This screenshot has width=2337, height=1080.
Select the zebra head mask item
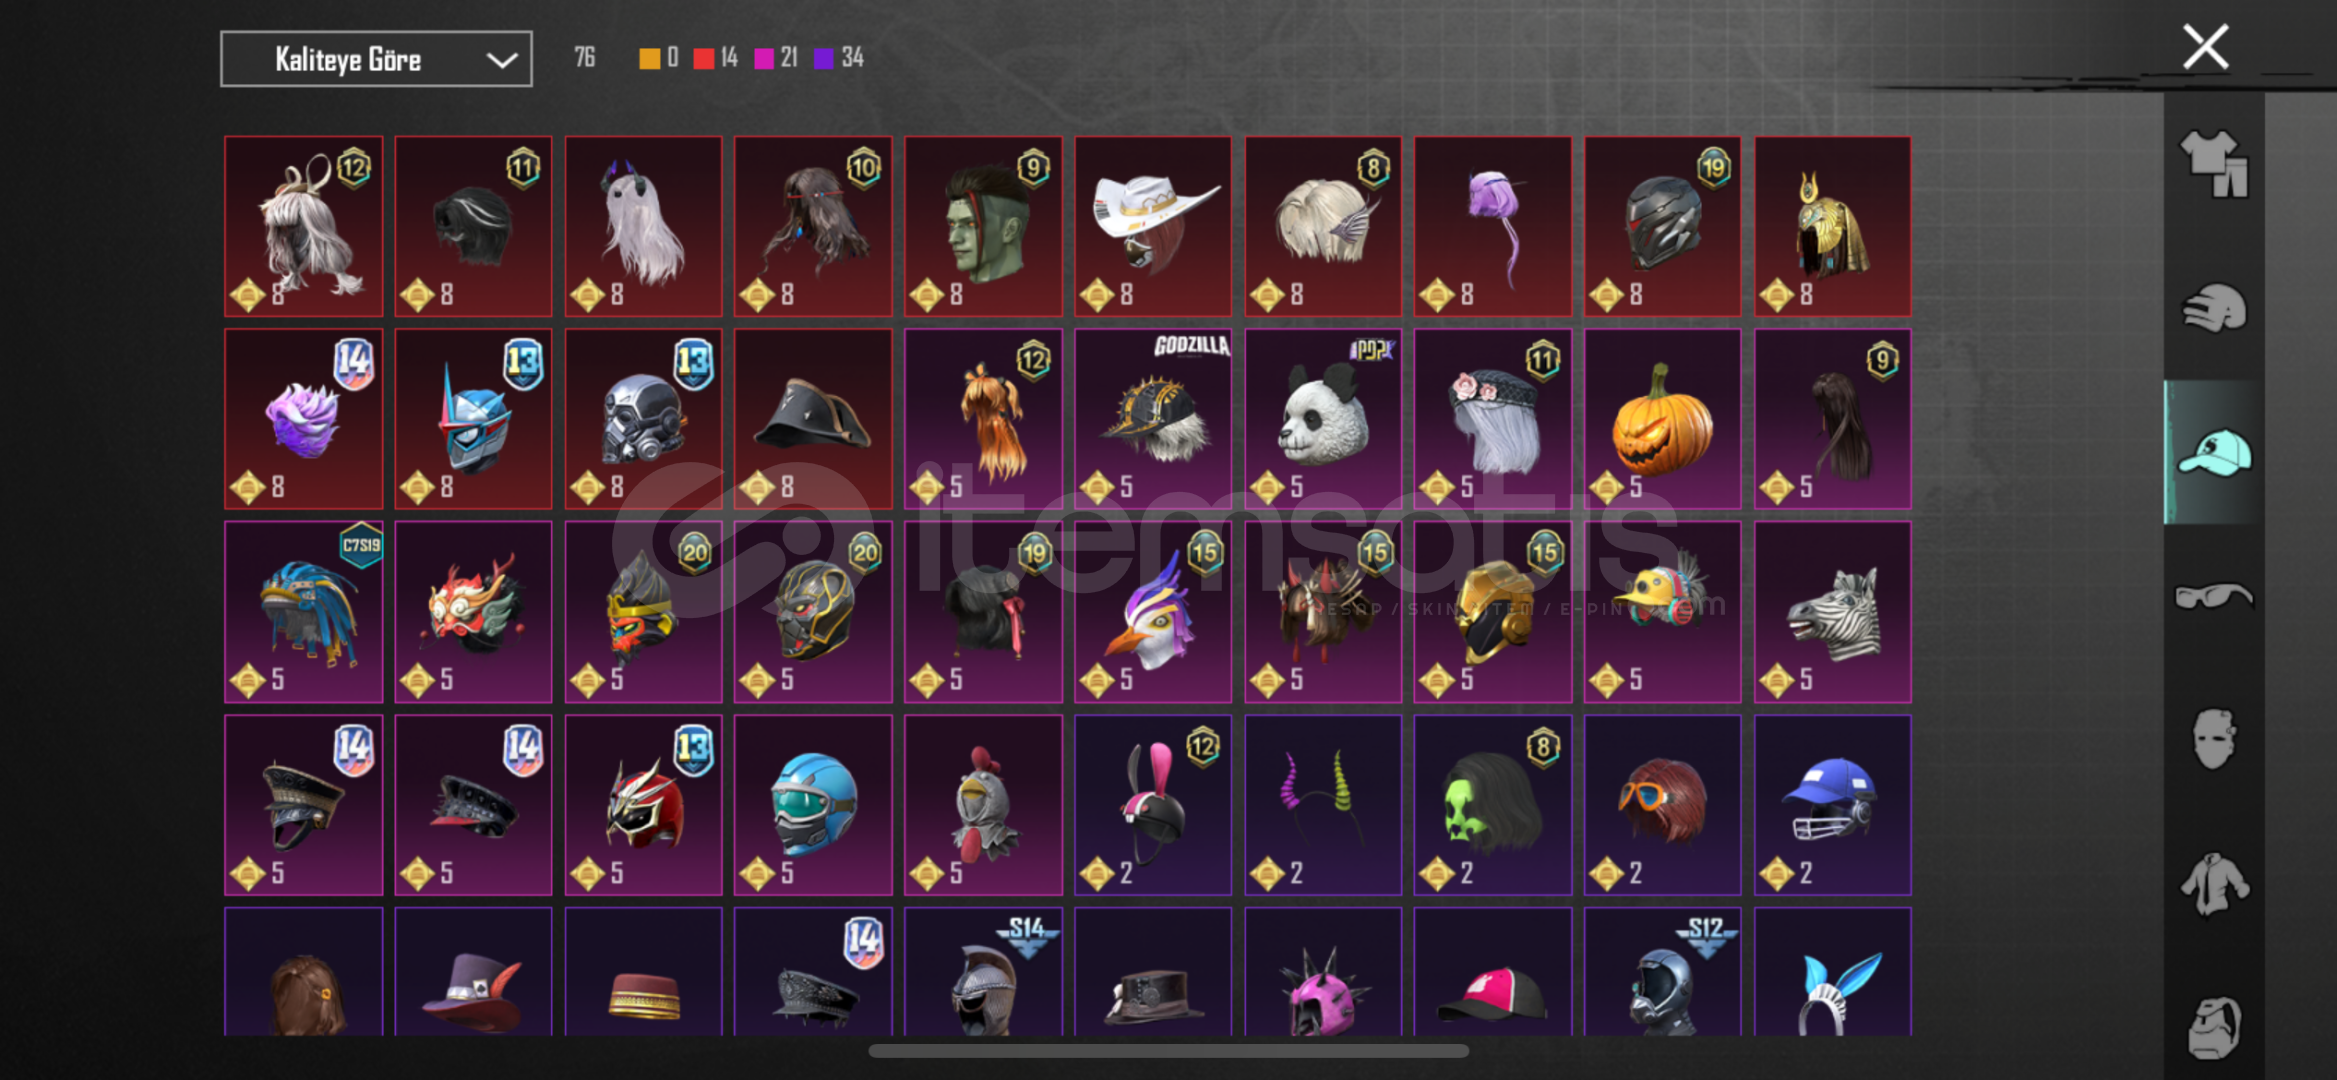click(1832, 612)
